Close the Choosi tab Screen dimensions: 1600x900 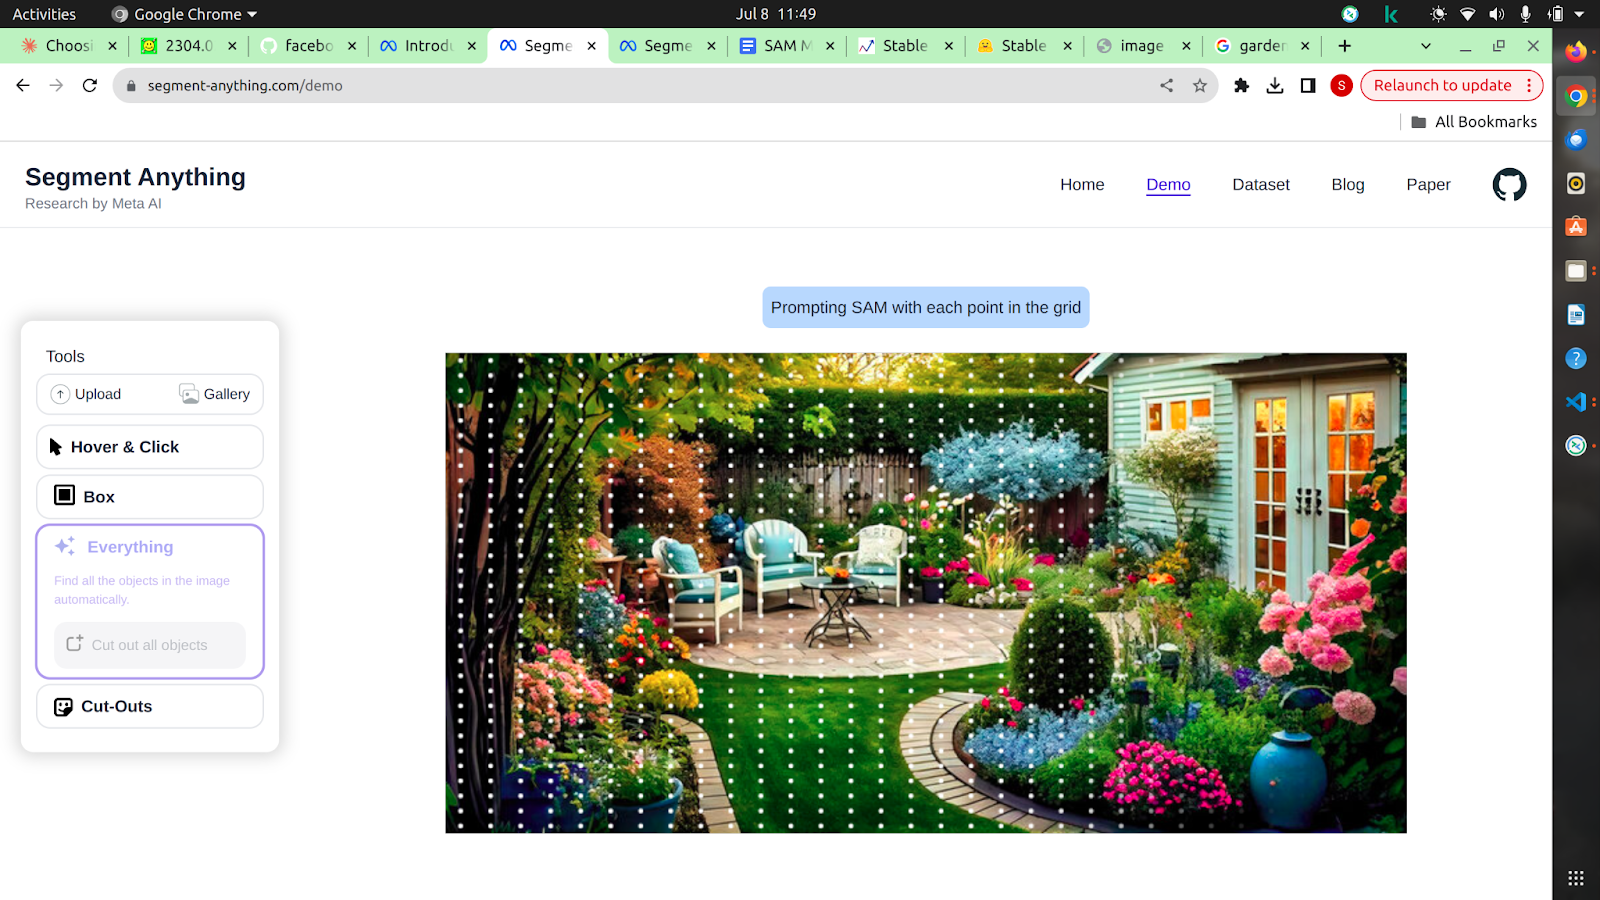(x=112, y=46)
